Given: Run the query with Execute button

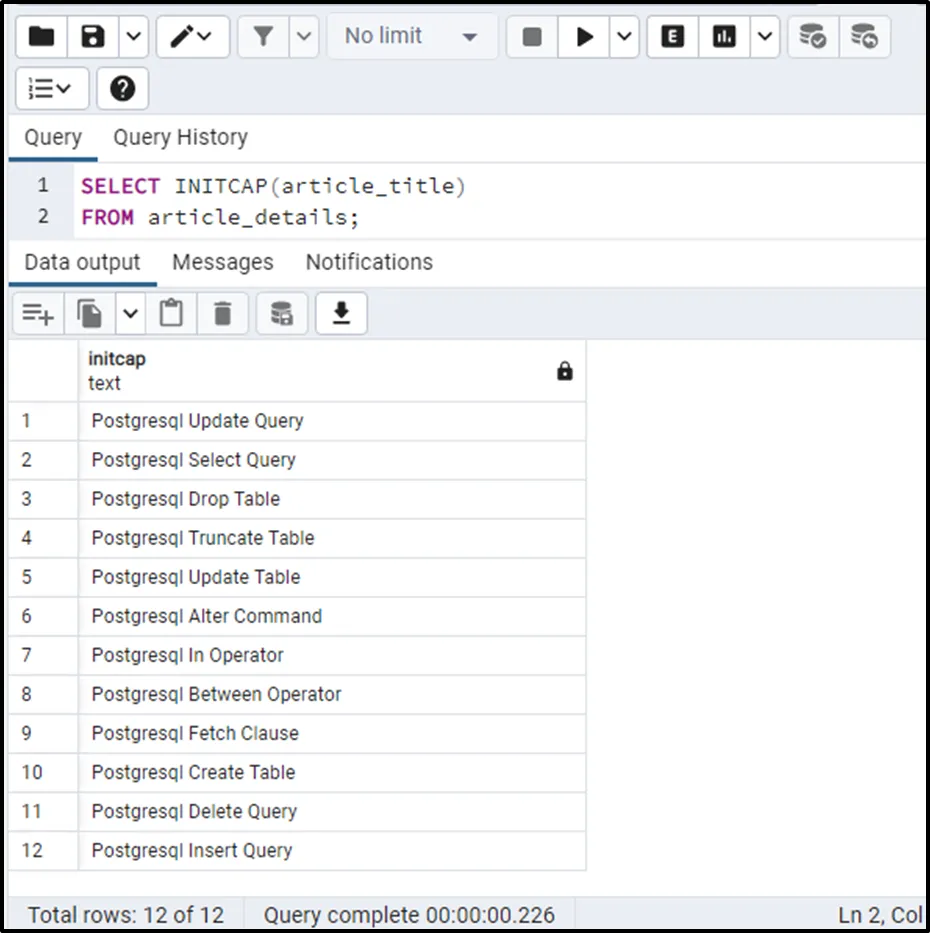Looking at the screenshot, I should pyautogui.click(x=585, y=37).
